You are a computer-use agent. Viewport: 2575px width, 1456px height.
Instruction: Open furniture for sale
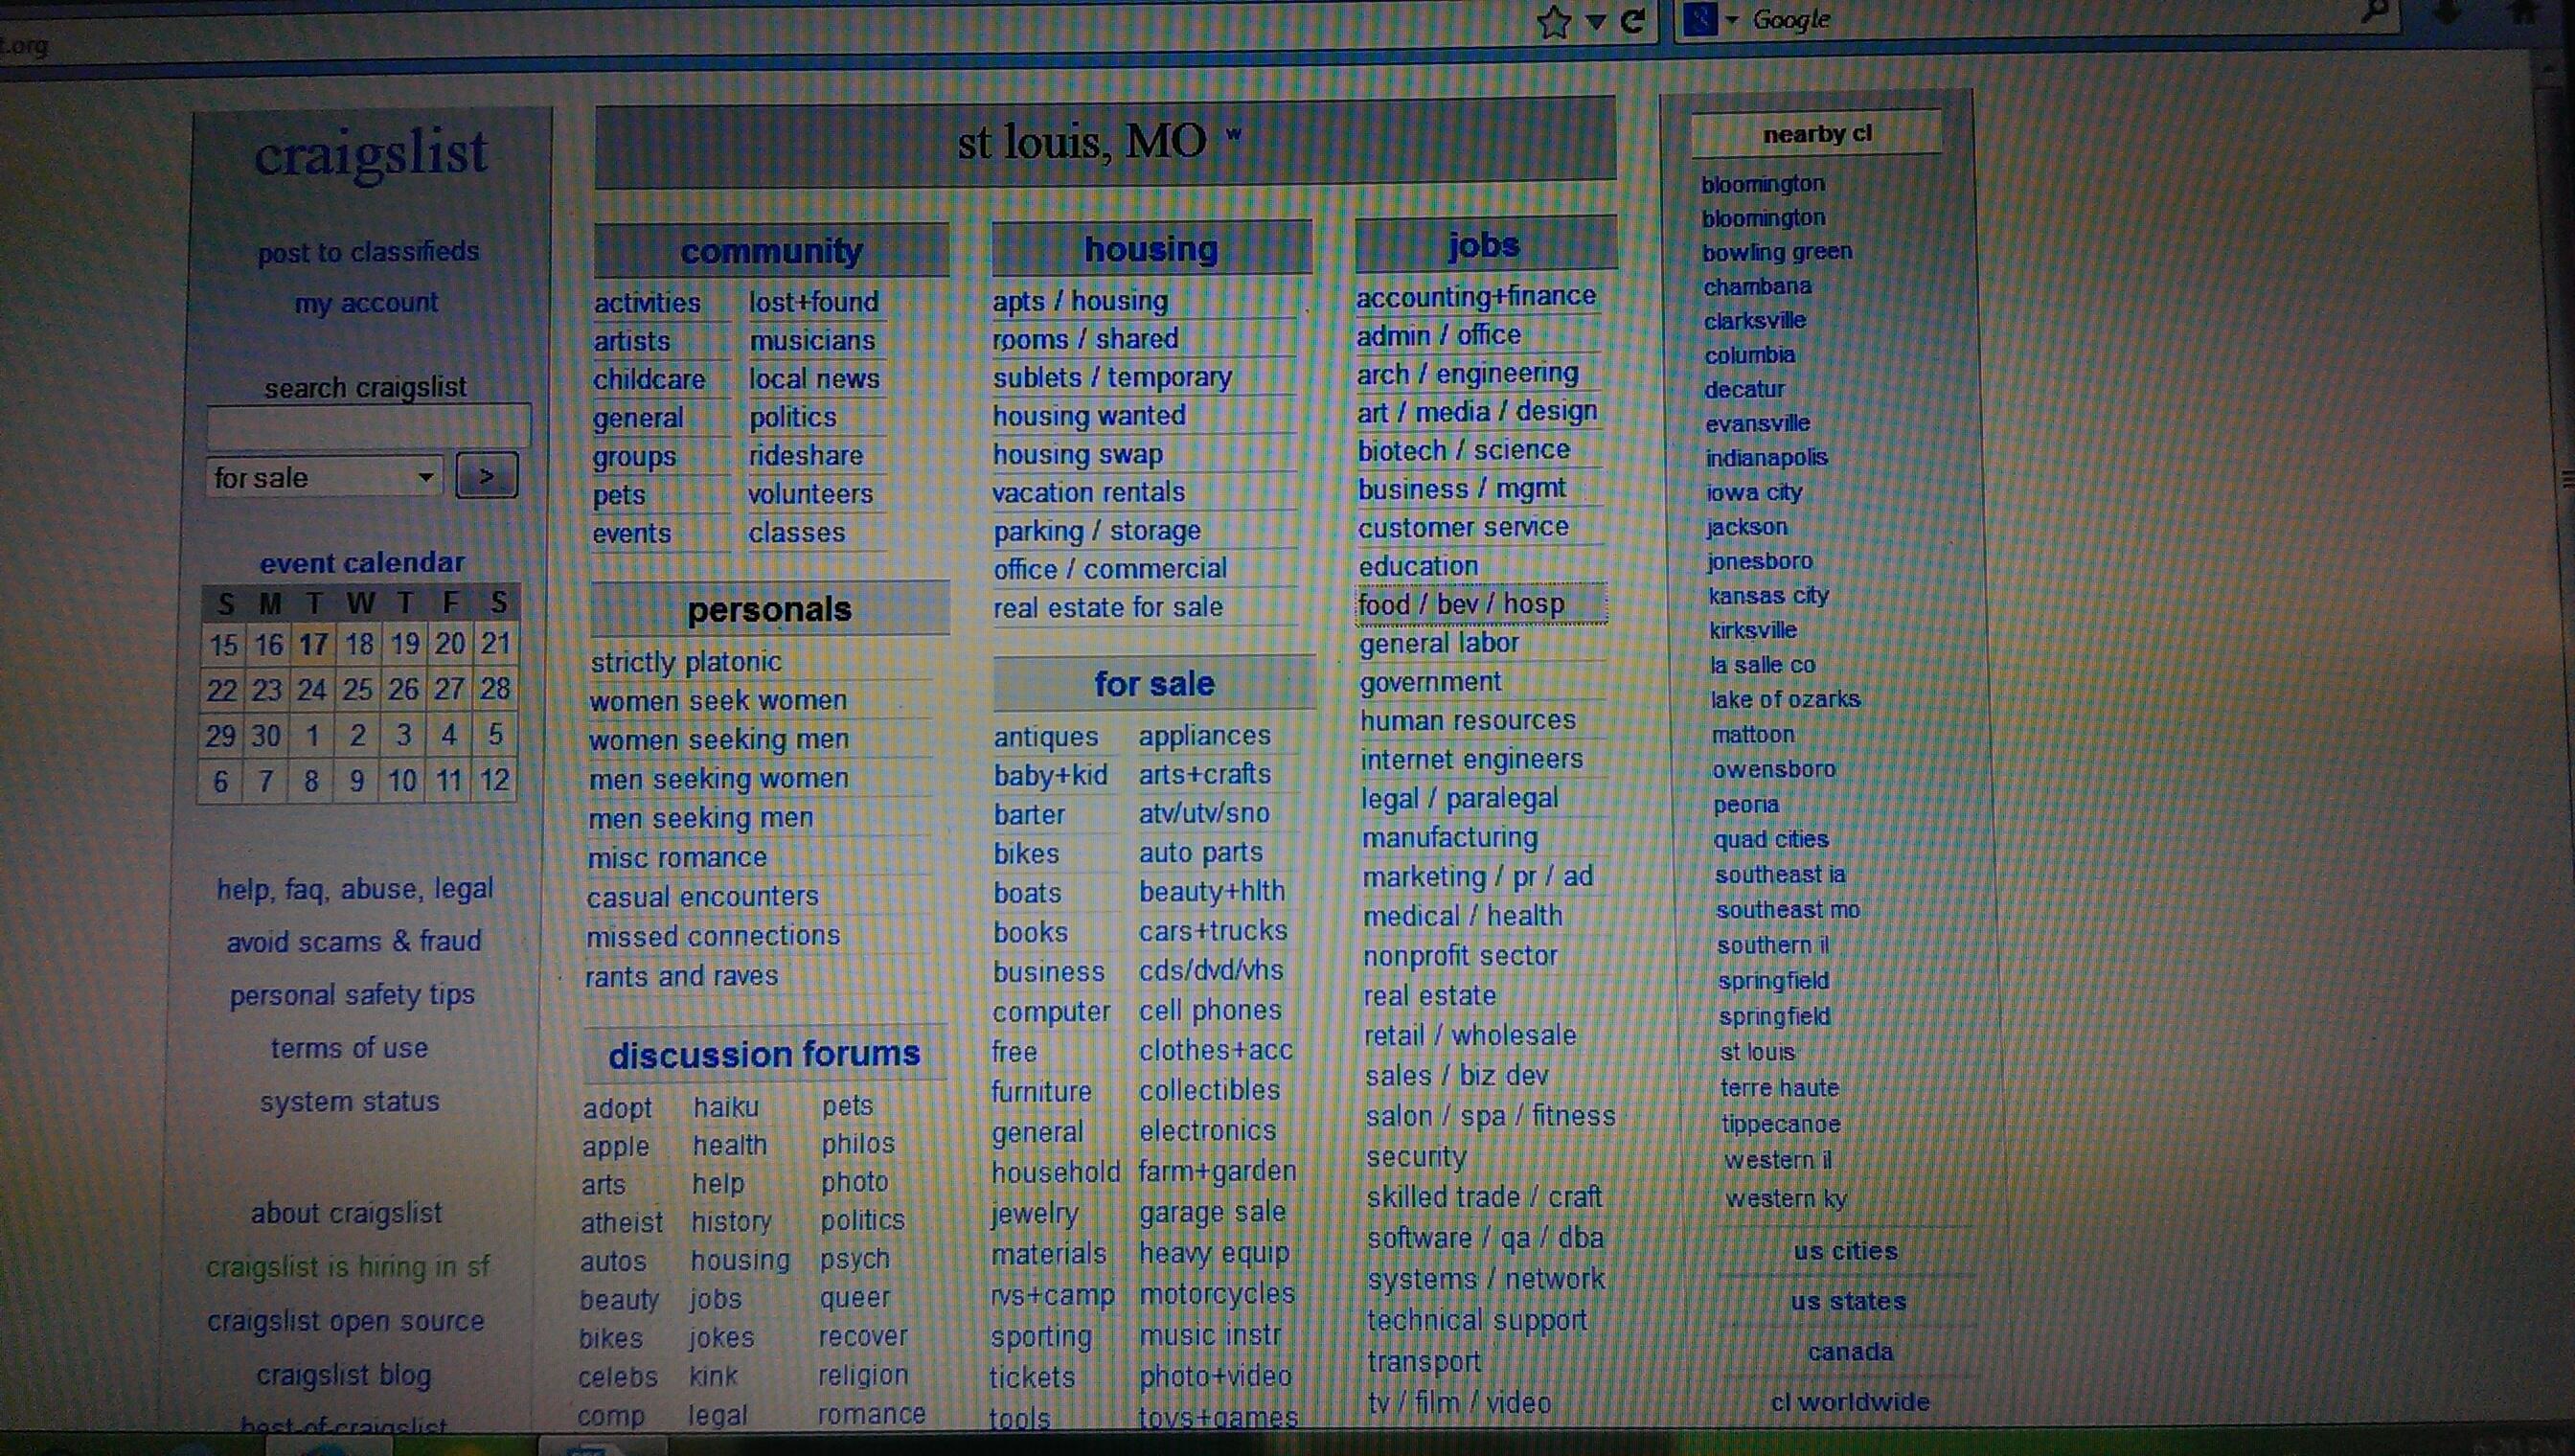(1041, 1092)
